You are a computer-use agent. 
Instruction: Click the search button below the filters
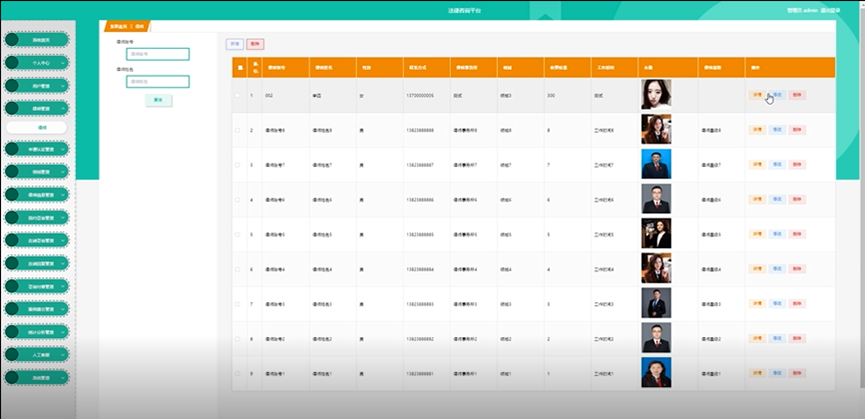158,100
